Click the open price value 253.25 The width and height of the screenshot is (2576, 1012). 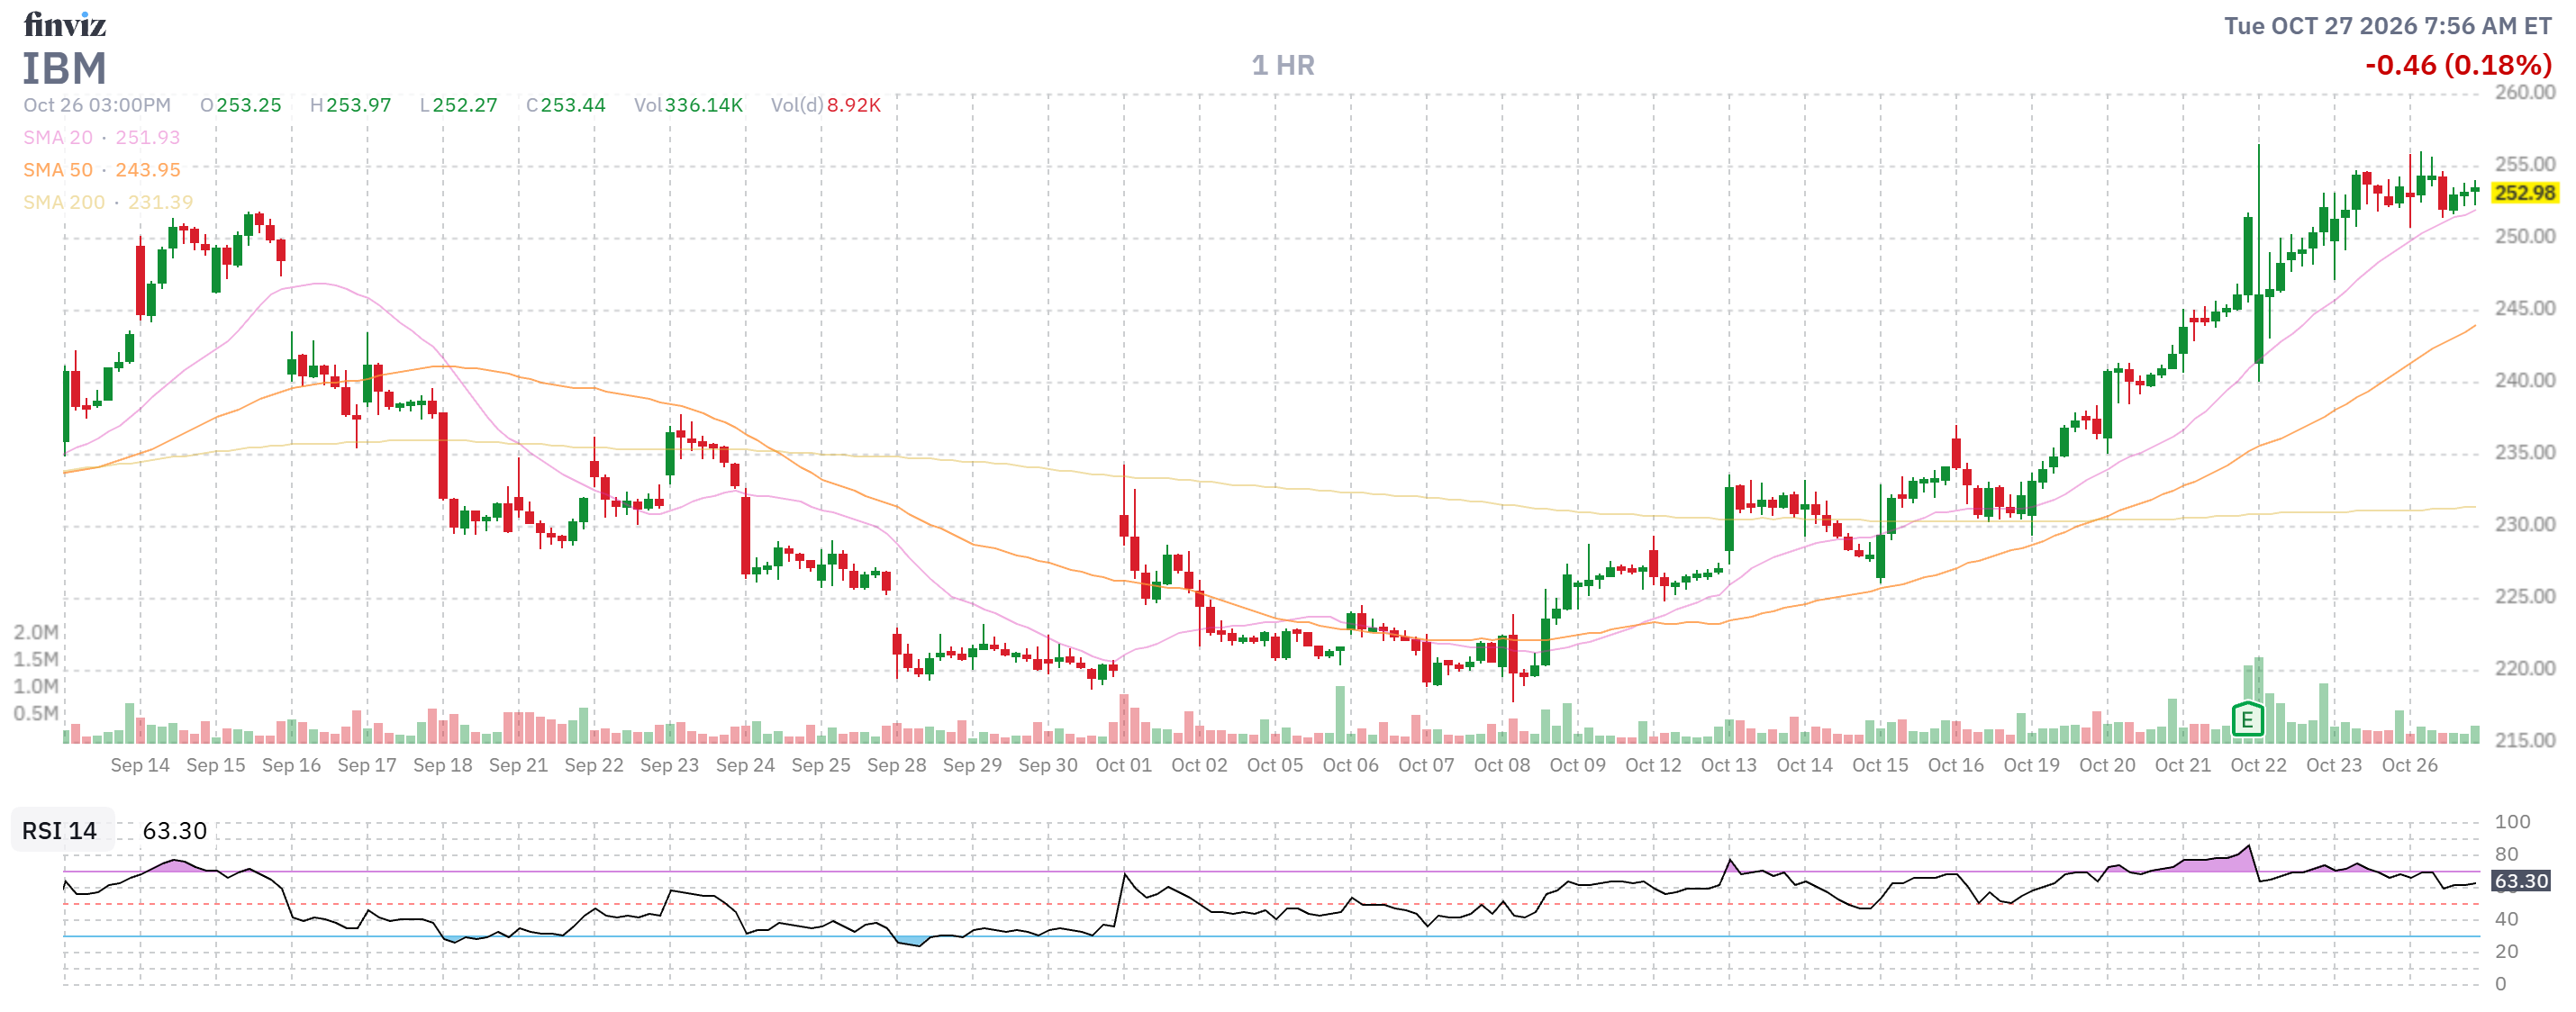[249, 105]
